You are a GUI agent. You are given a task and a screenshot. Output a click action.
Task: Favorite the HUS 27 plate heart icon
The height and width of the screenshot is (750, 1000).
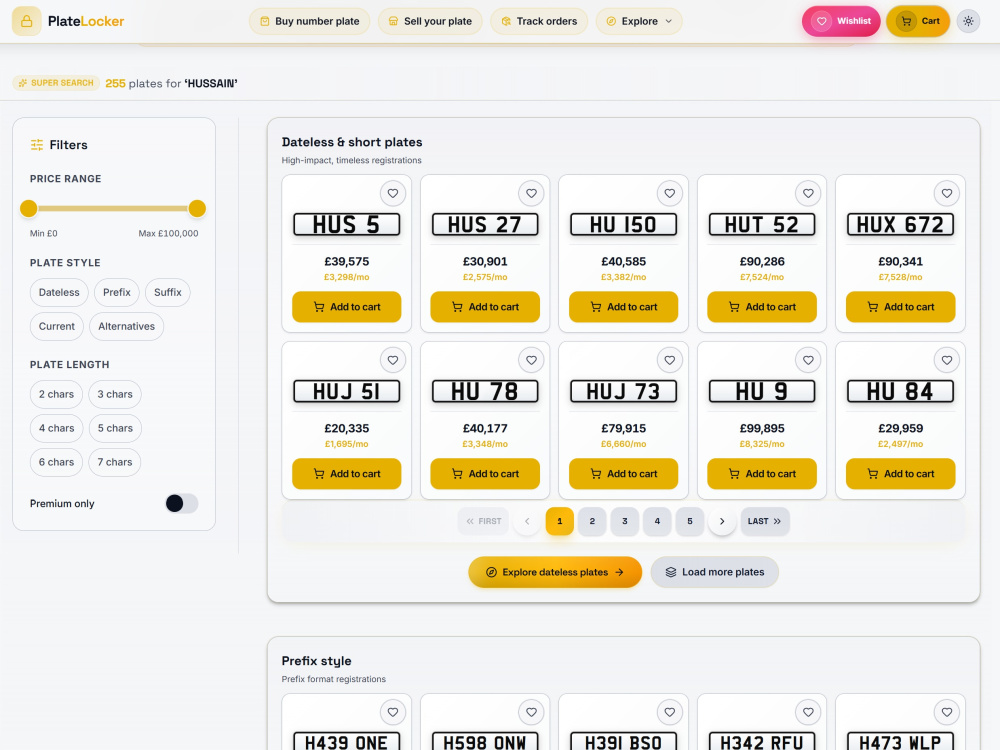[531, 193]
